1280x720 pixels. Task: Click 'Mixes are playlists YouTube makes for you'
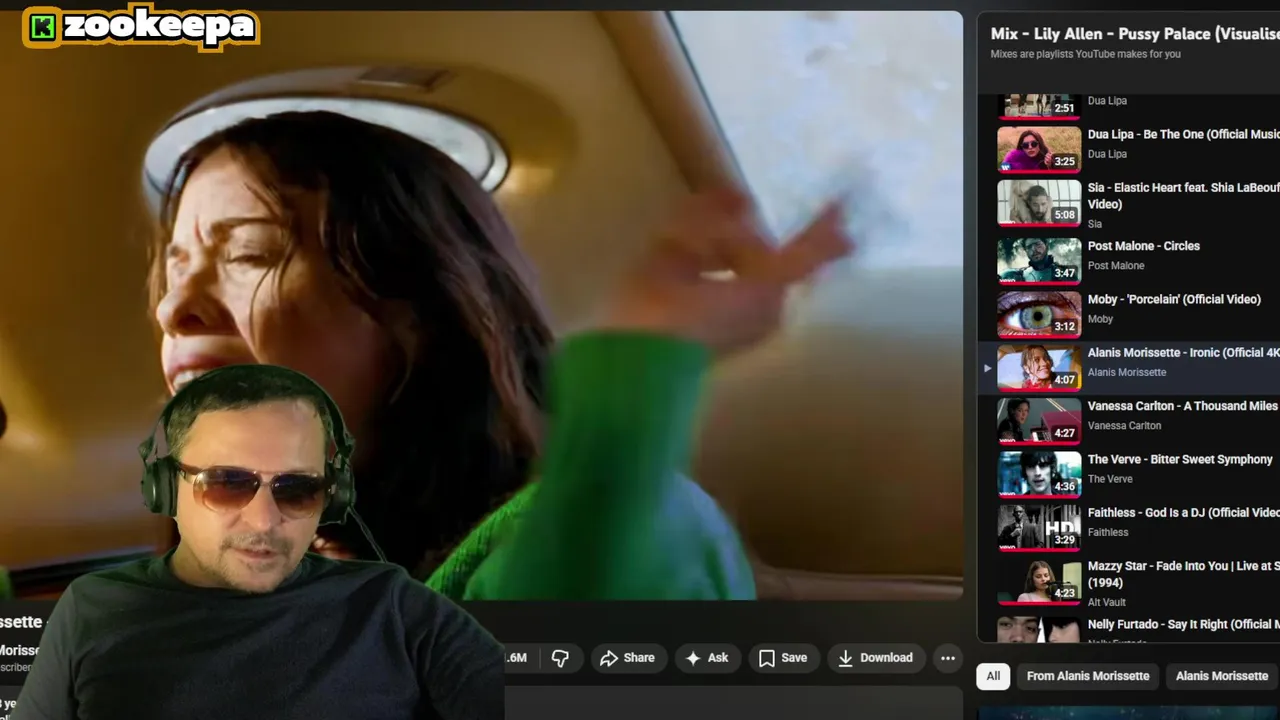coord(1085,54)
